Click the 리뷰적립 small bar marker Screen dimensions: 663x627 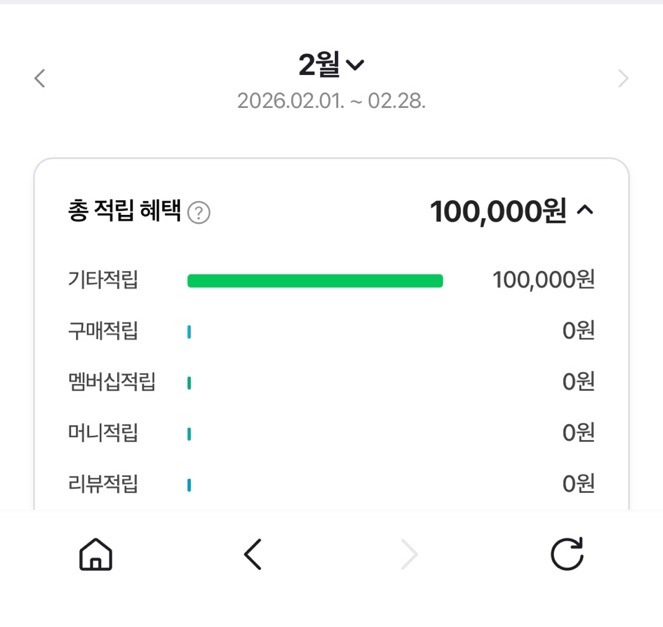click(189, 485)
